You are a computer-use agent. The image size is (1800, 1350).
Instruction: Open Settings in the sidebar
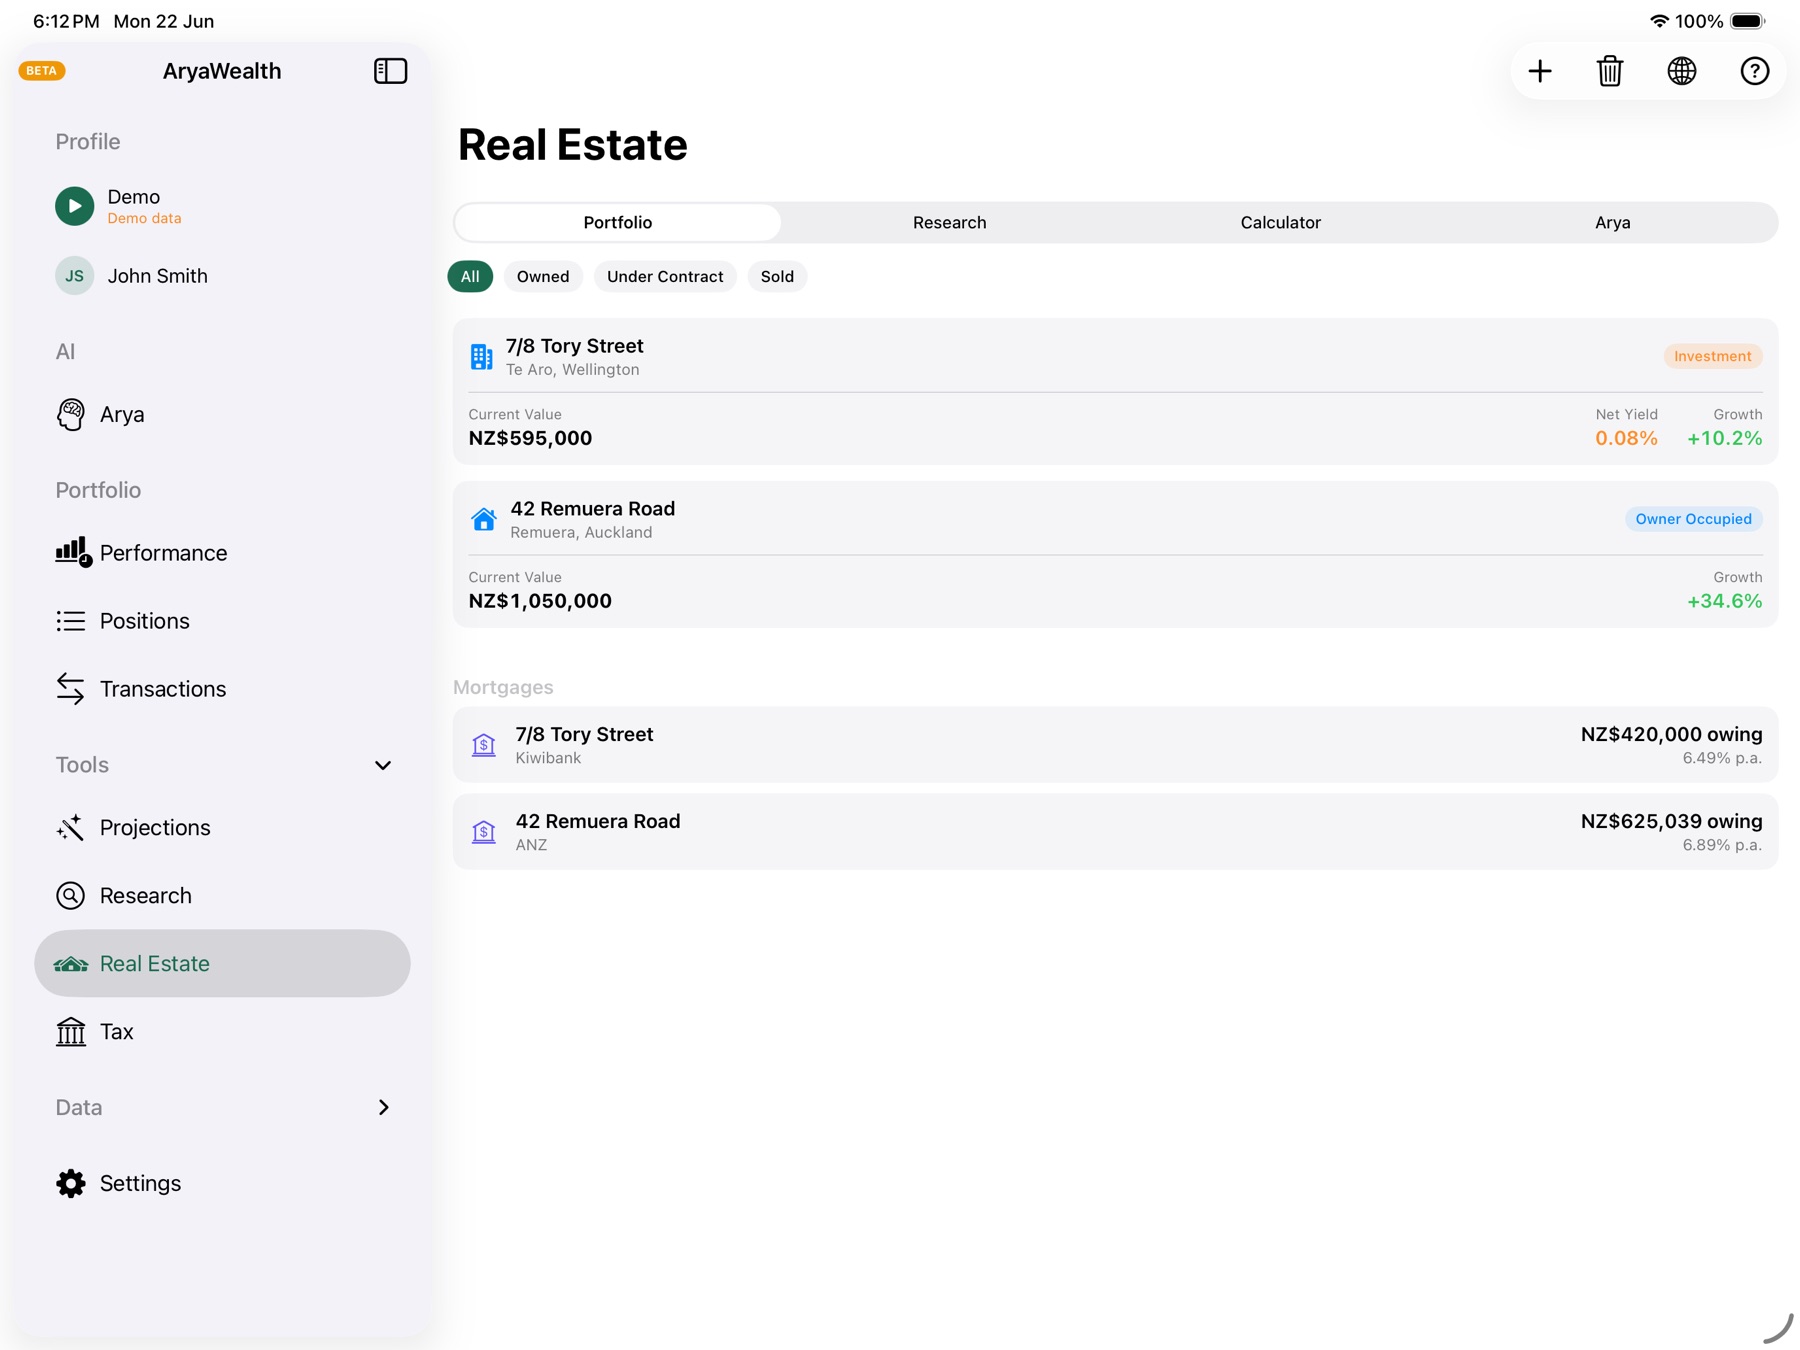pos(222,1184)
